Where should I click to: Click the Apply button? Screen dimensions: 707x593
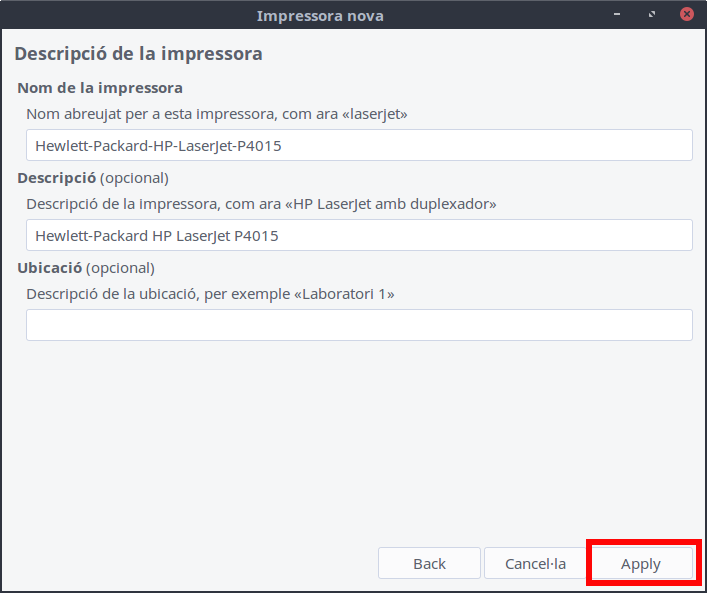pyautogui.click(x=640, y=563)
